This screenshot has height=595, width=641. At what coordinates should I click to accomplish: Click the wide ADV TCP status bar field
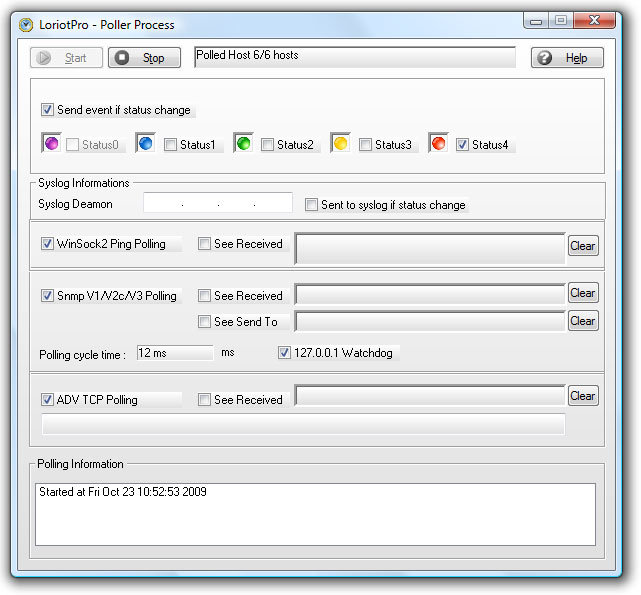[x=303, y=424]
